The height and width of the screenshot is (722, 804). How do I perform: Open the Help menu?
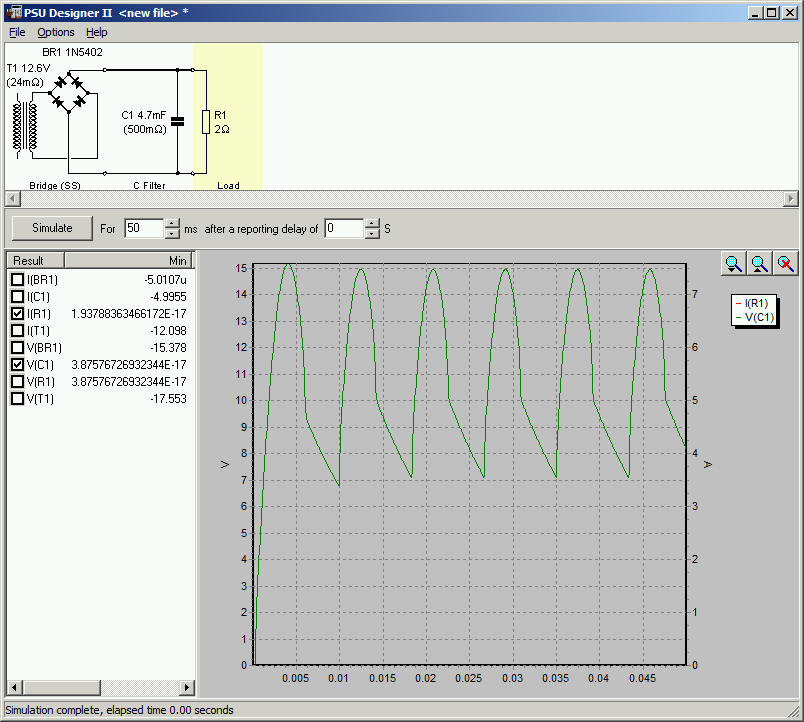coord(96,32)
